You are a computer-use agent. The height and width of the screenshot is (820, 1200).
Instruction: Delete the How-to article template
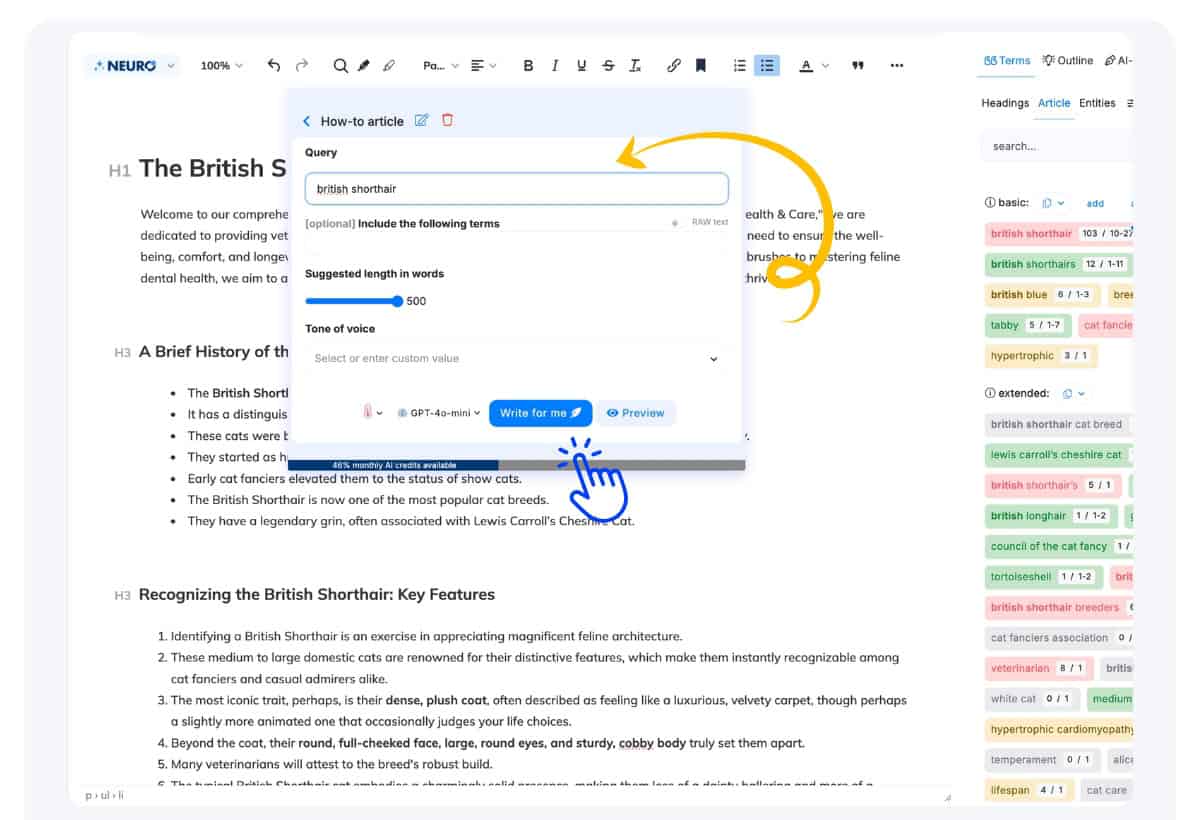coord(447,120)
